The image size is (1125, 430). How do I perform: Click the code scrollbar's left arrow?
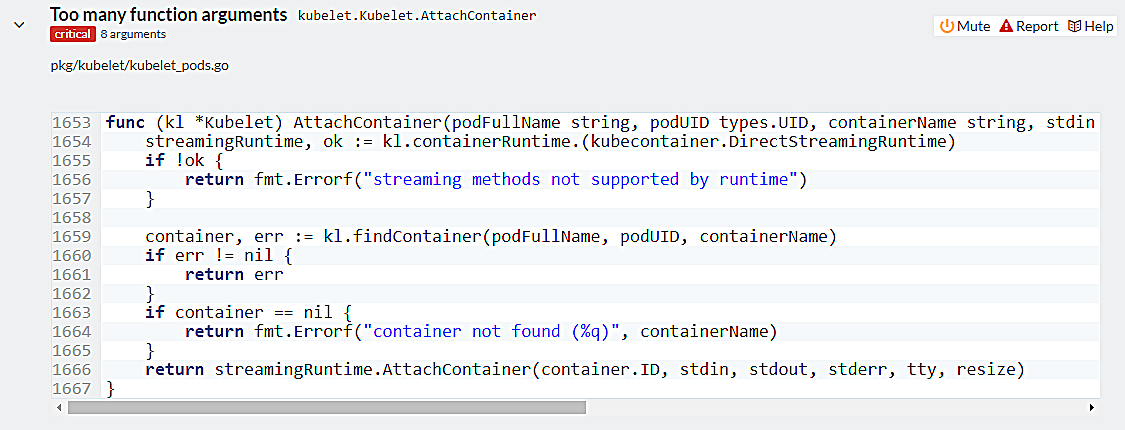(x=60, y=407)
